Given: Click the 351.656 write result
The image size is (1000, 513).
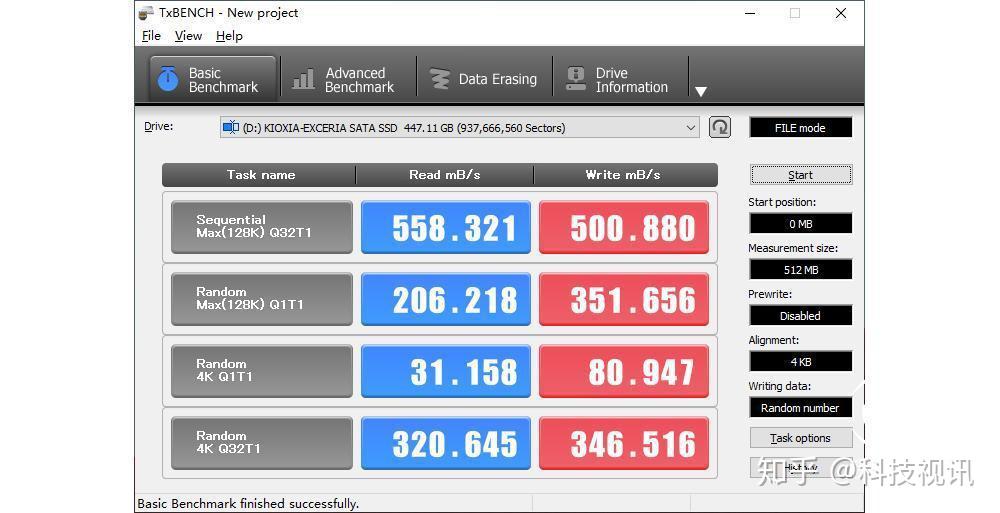Looking at the screenshot, I should [624, 299].
